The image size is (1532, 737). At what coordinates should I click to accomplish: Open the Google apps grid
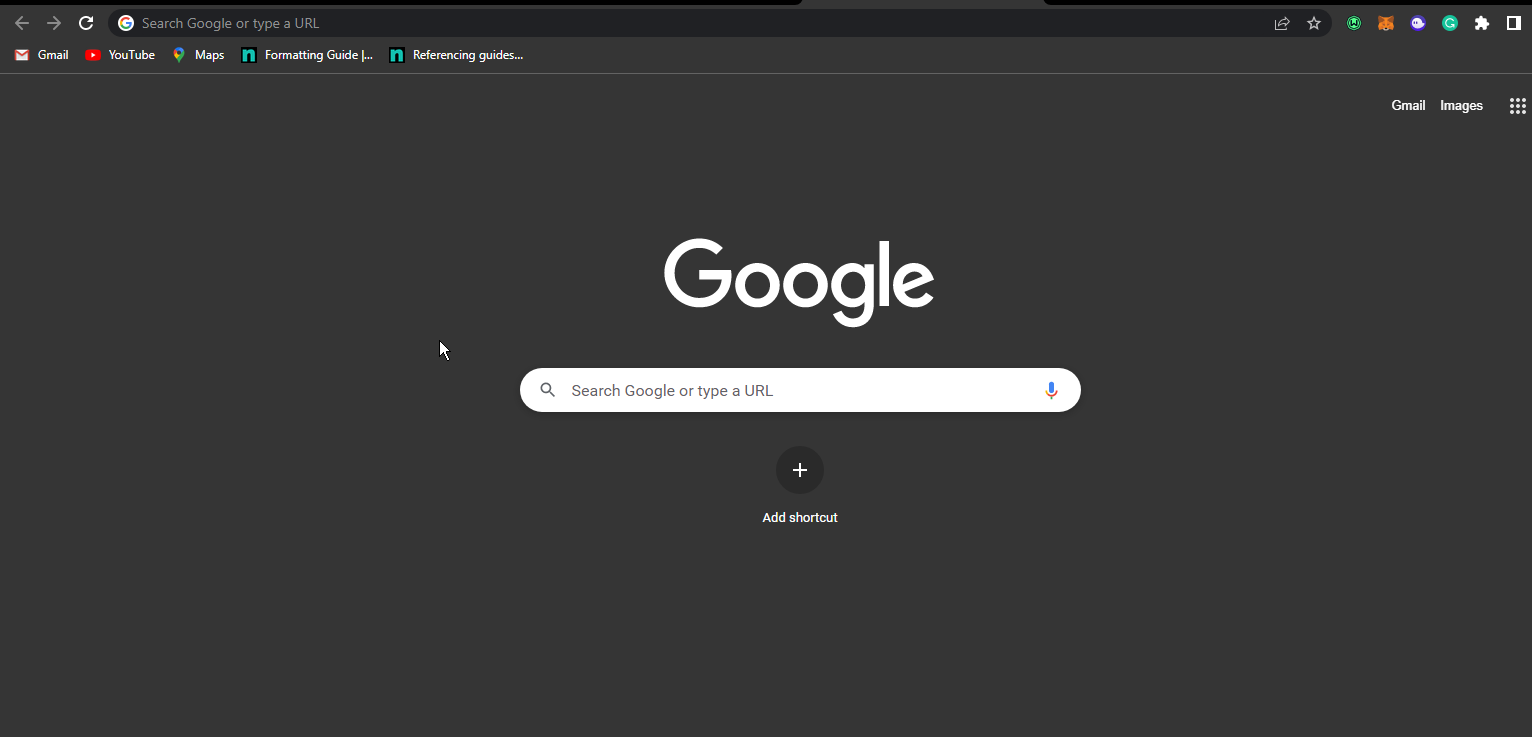pyautogui.click(x=1517, y=106)
